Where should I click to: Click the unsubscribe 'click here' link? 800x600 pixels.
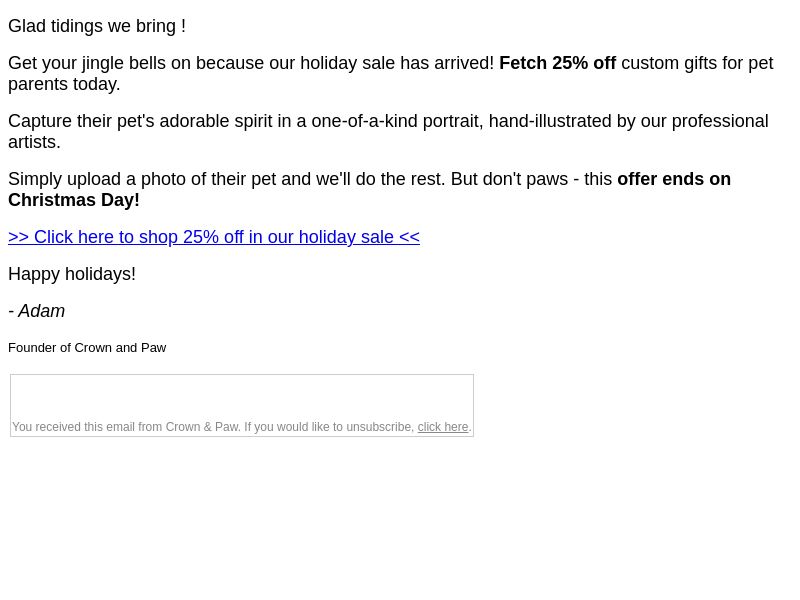pos(443,427)
